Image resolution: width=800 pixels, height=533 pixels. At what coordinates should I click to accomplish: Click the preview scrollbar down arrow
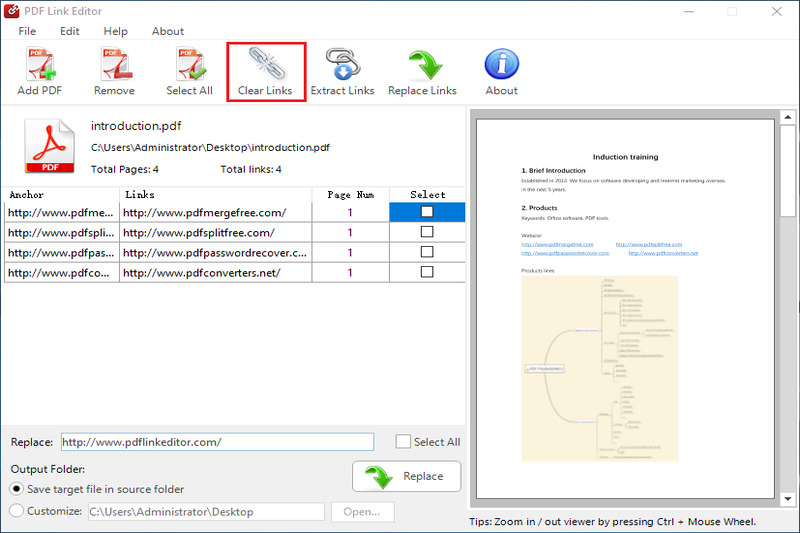coord(788,498)
